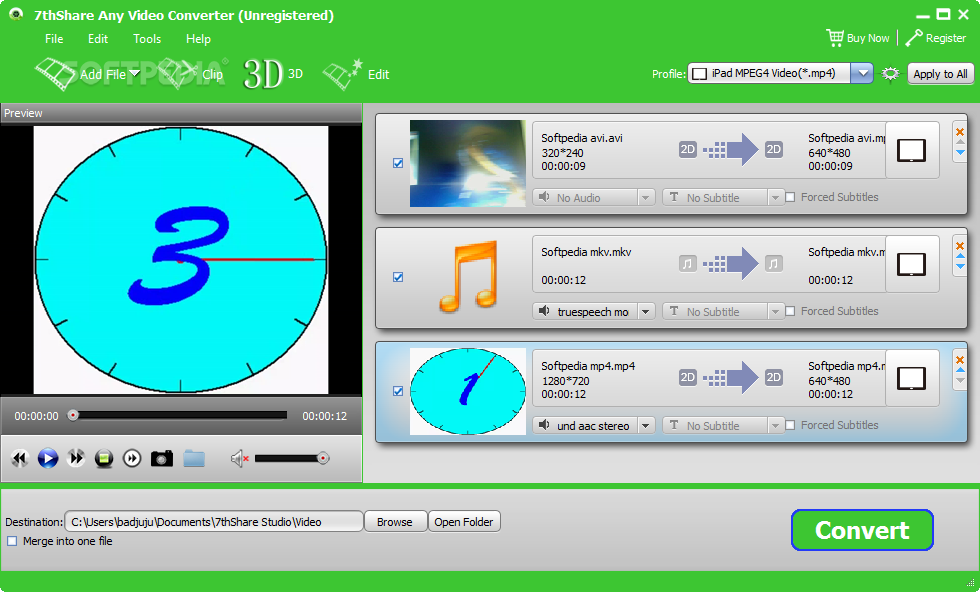Enable Forced Subtitles for avi file

click(790, 197)
